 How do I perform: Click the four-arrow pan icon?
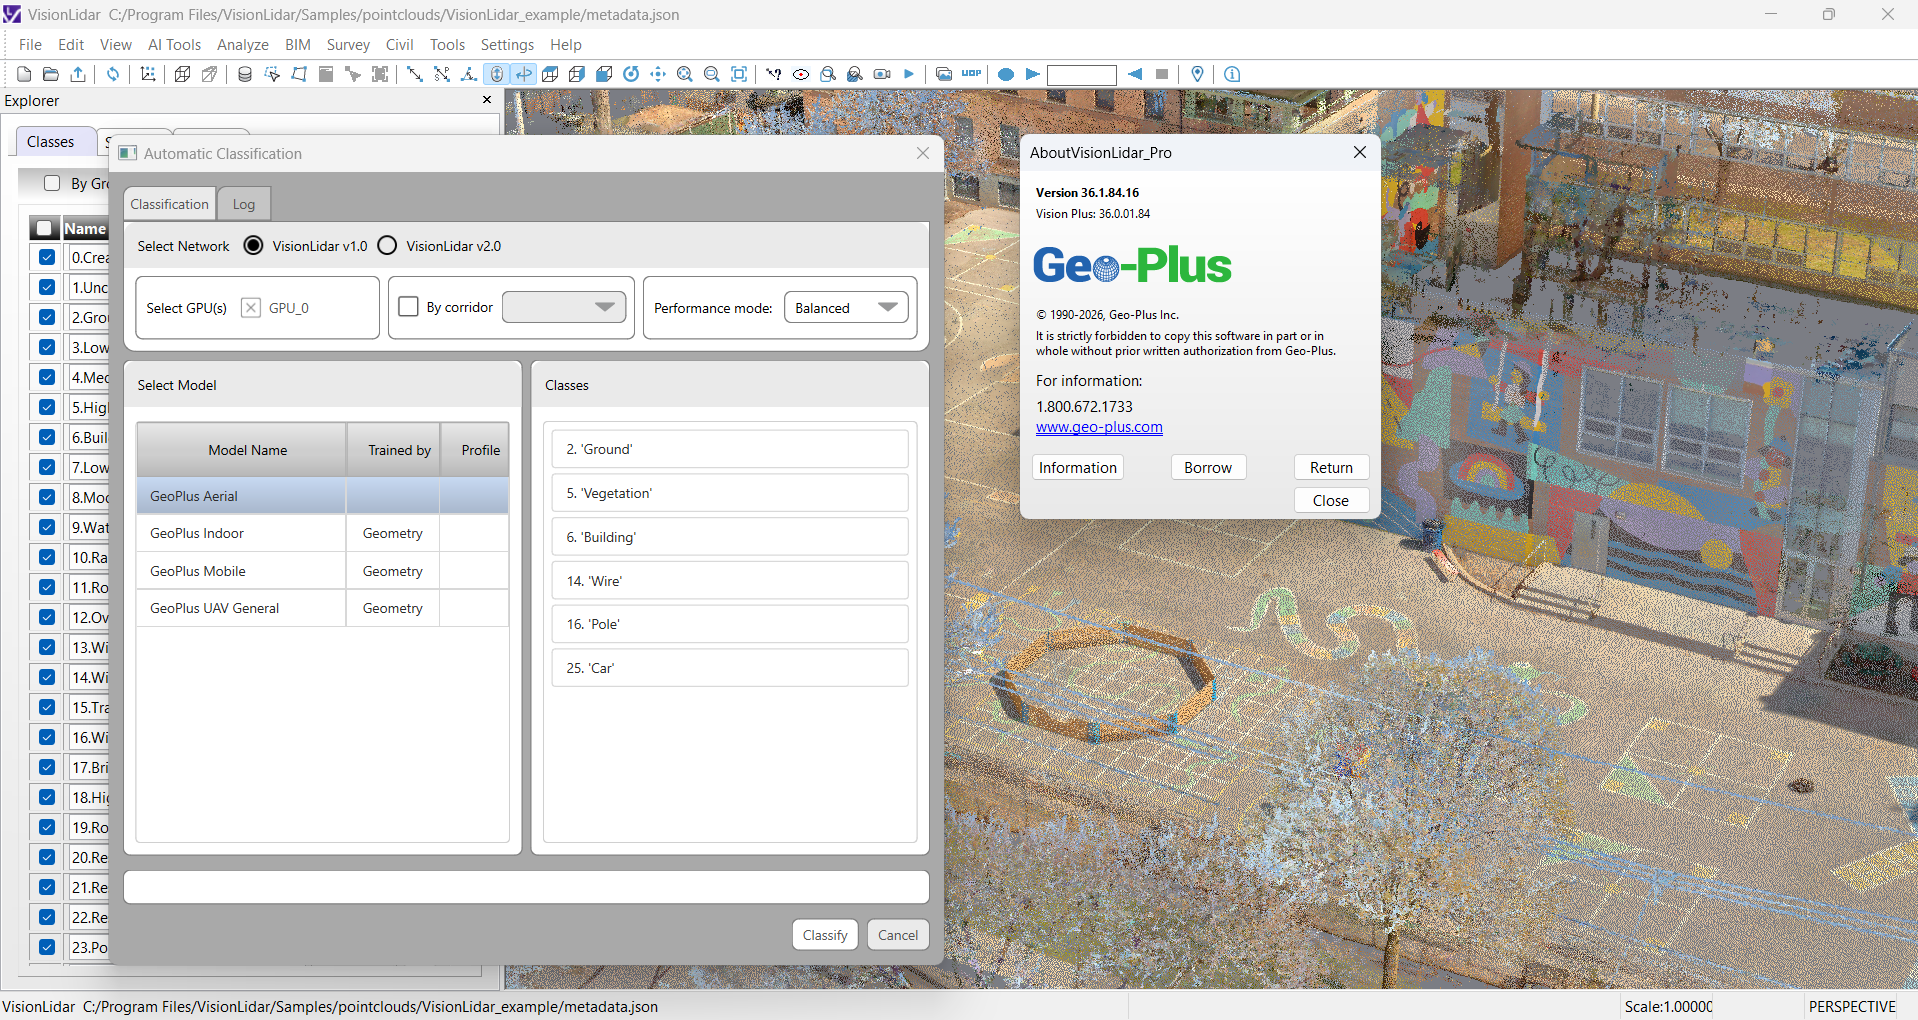tap(658, 74)
